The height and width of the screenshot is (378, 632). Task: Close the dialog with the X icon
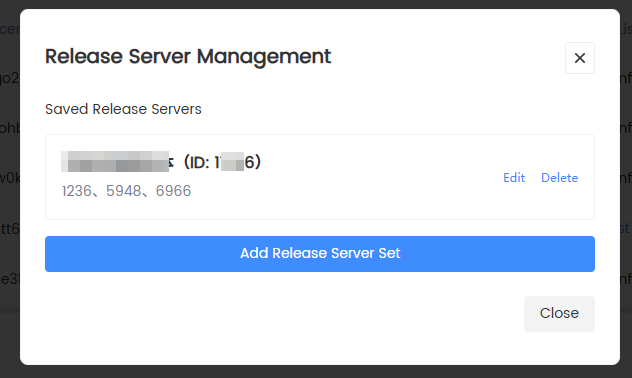580,58
